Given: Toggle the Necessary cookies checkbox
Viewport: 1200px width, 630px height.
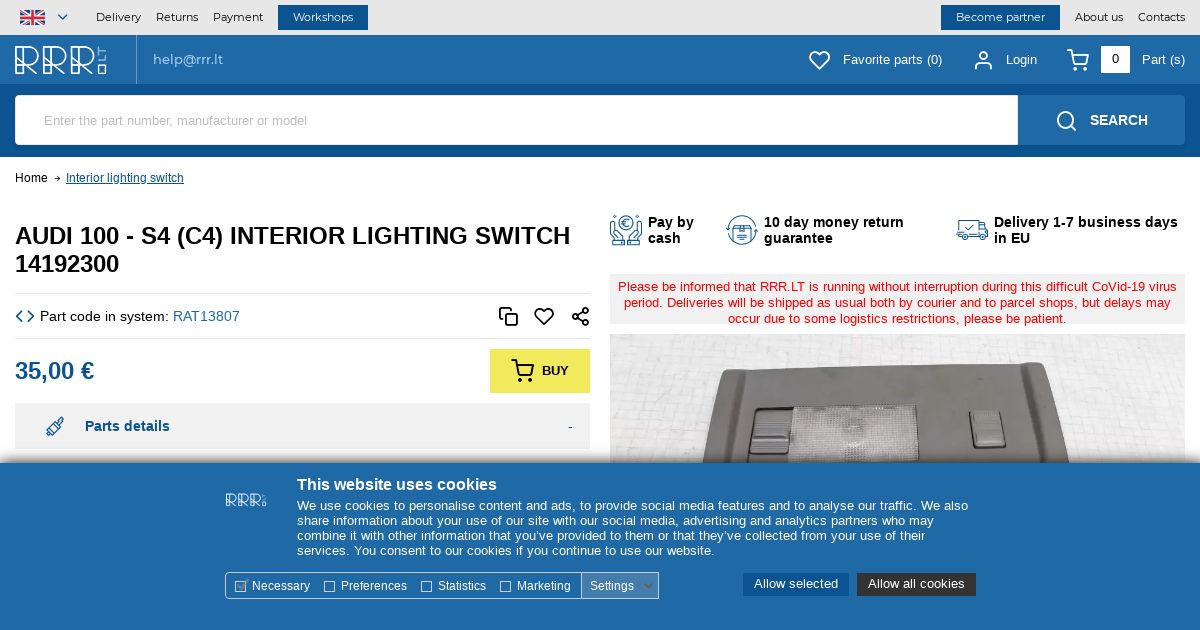Looking at the screenshot, I should coord(241,586).
